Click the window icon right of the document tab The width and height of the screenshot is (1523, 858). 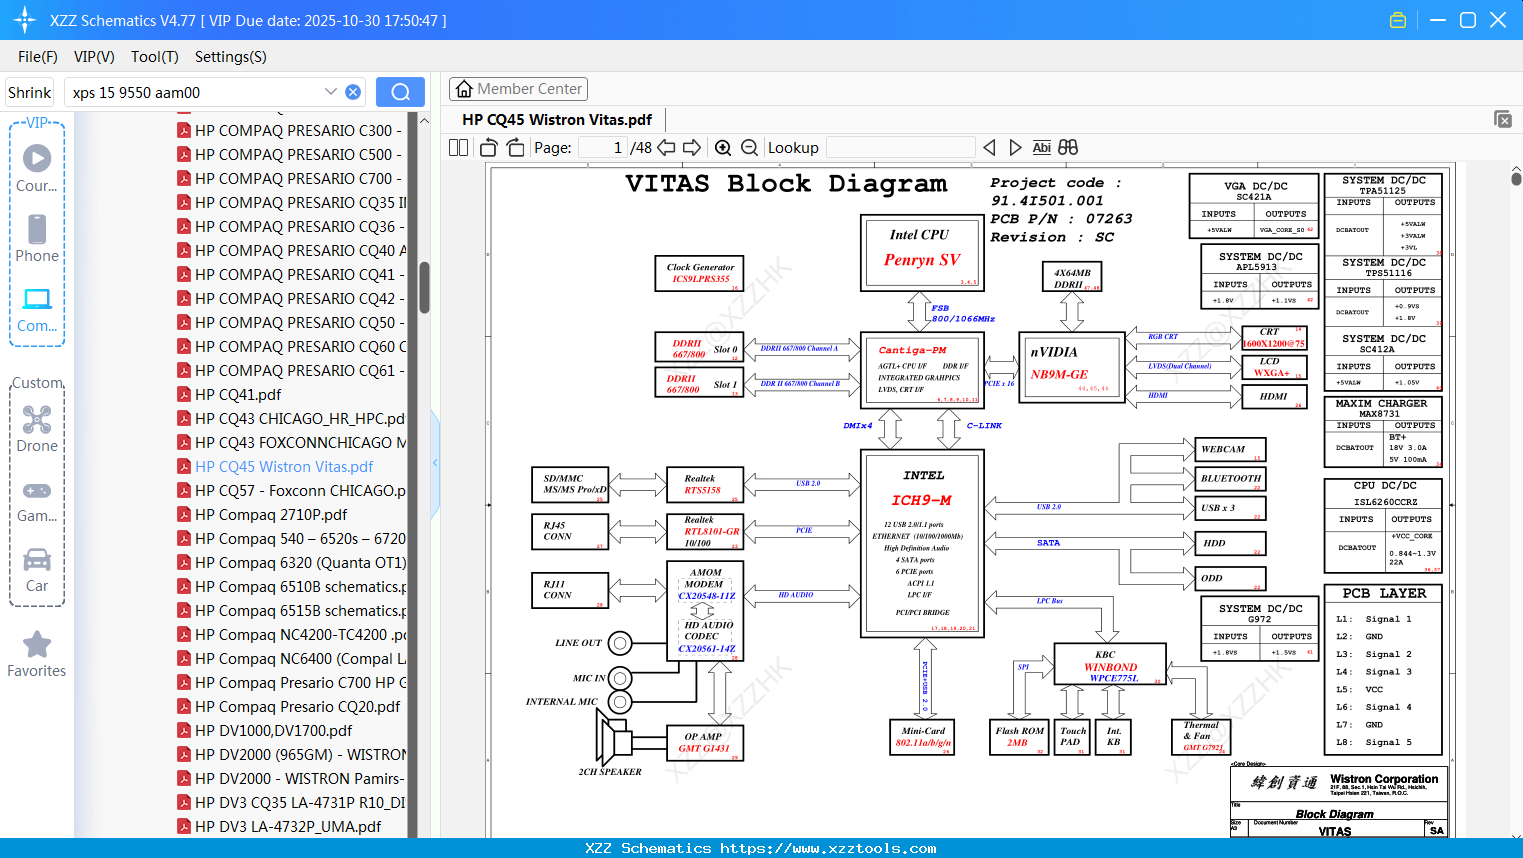click(1503, 119)
